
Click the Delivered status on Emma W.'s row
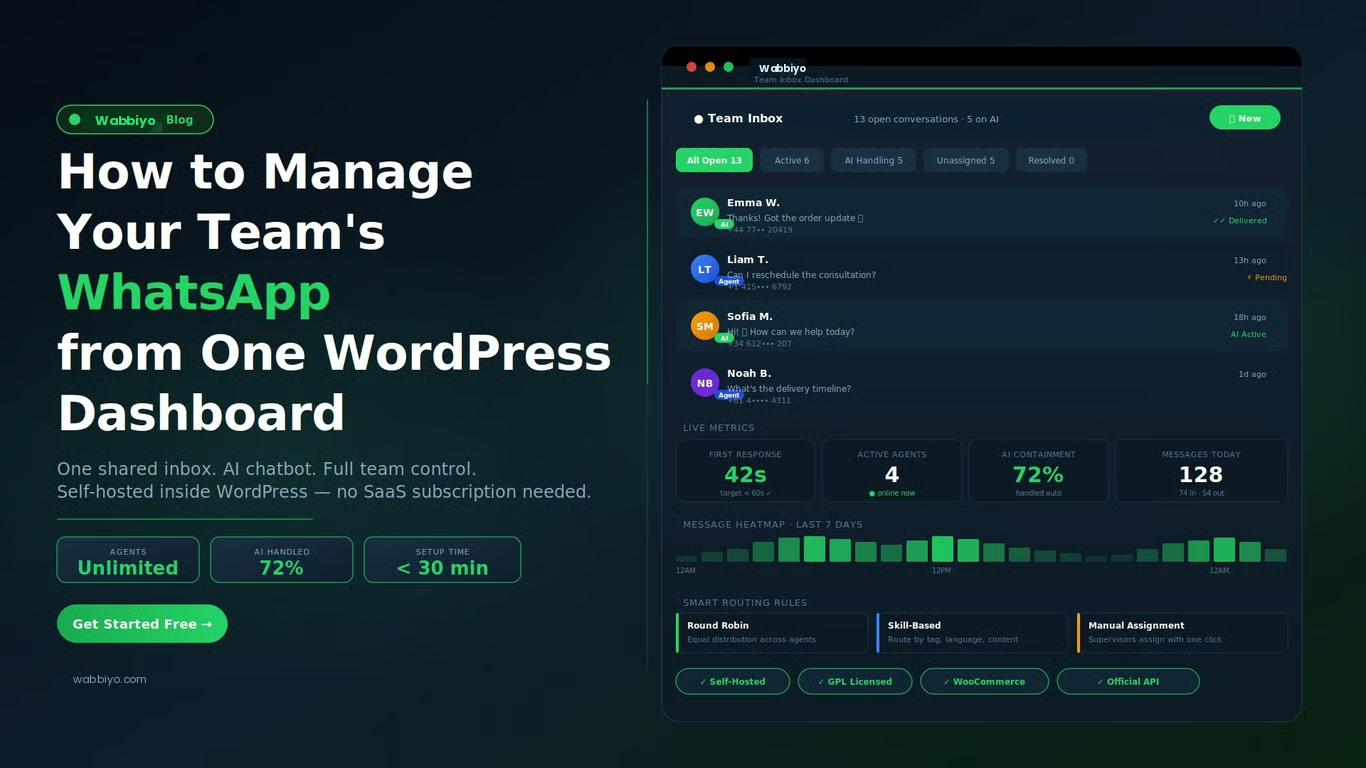click(x=1240, y=221)
